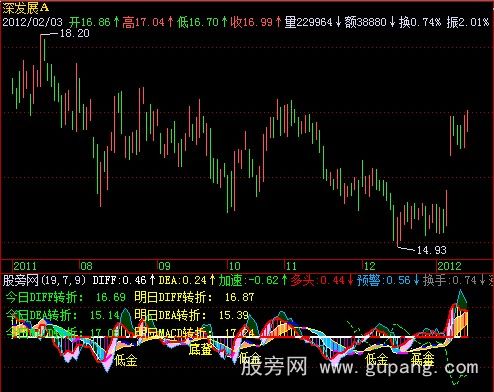Select the 换手:0.74 indicator value
This screenshot has height=392, width=494.
coord(450,280)
